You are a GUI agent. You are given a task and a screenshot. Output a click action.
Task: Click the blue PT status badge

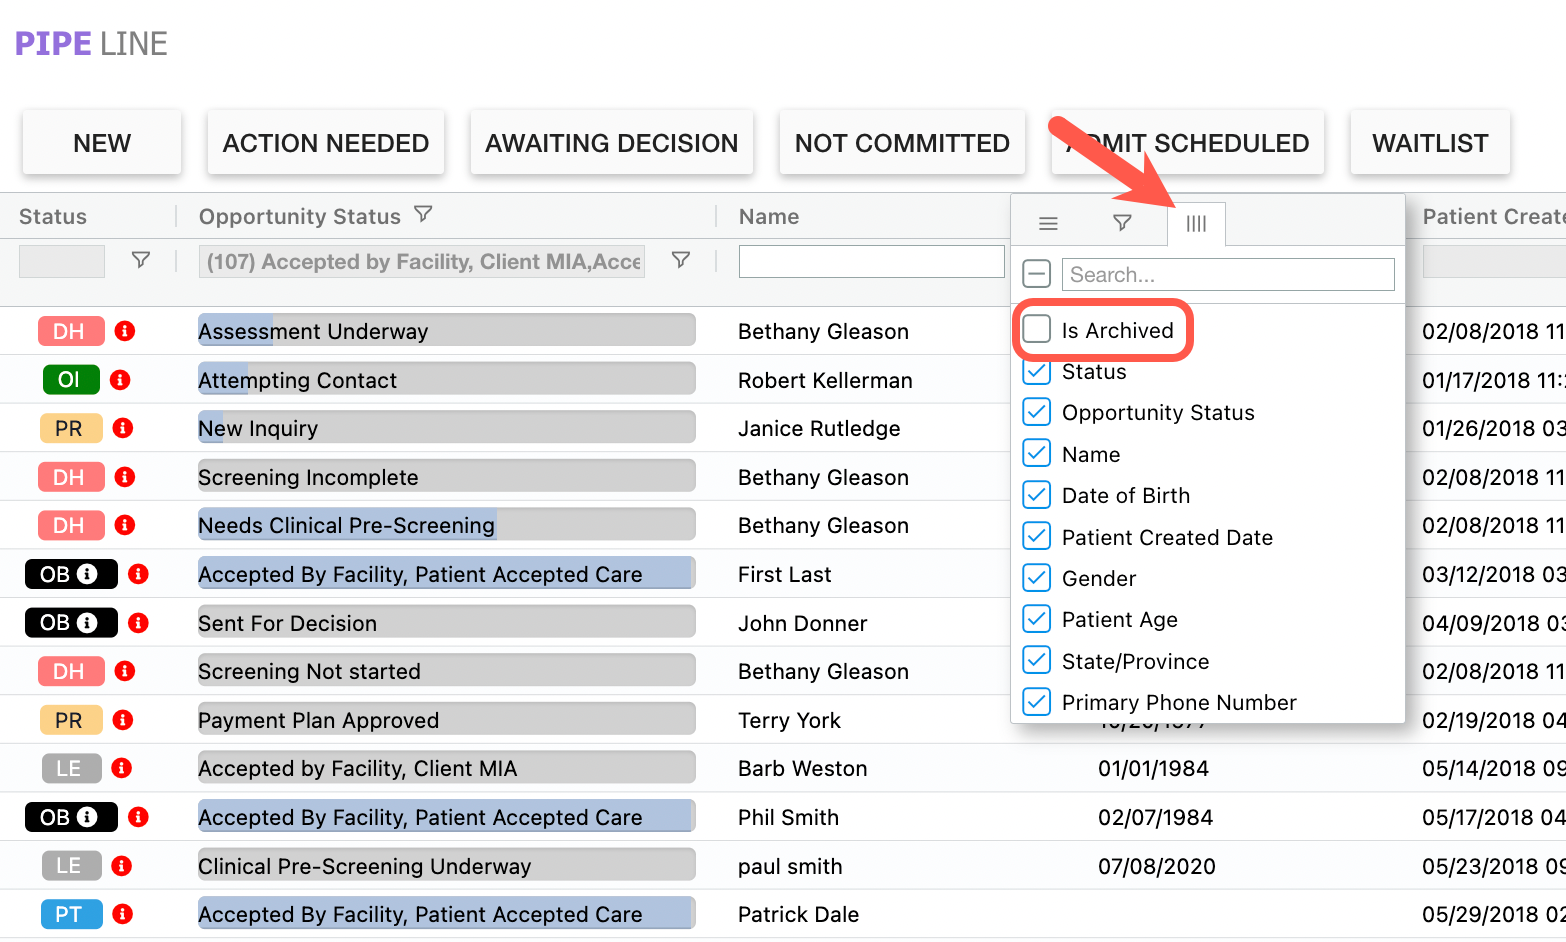coord(70,914)
